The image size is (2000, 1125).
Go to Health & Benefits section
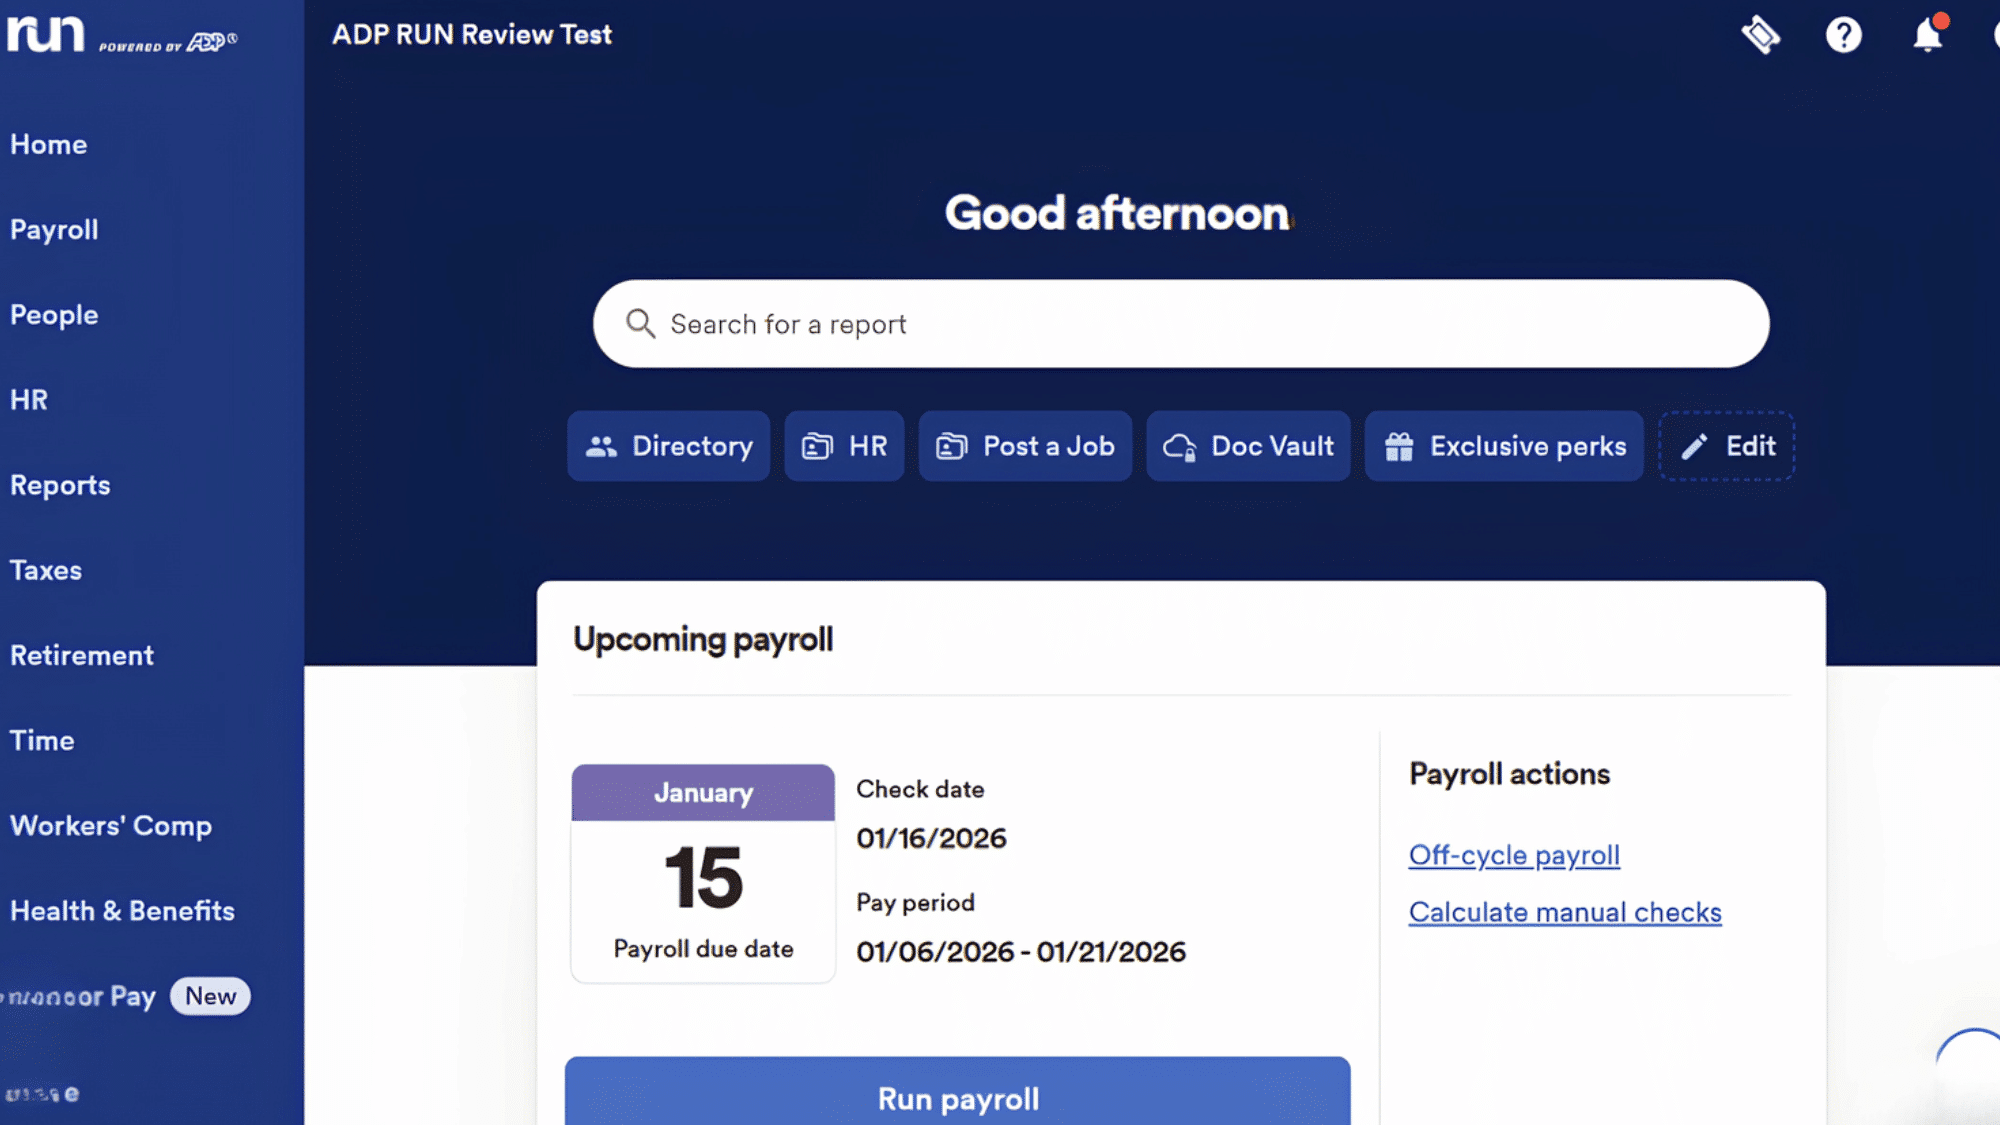[122, 910]
